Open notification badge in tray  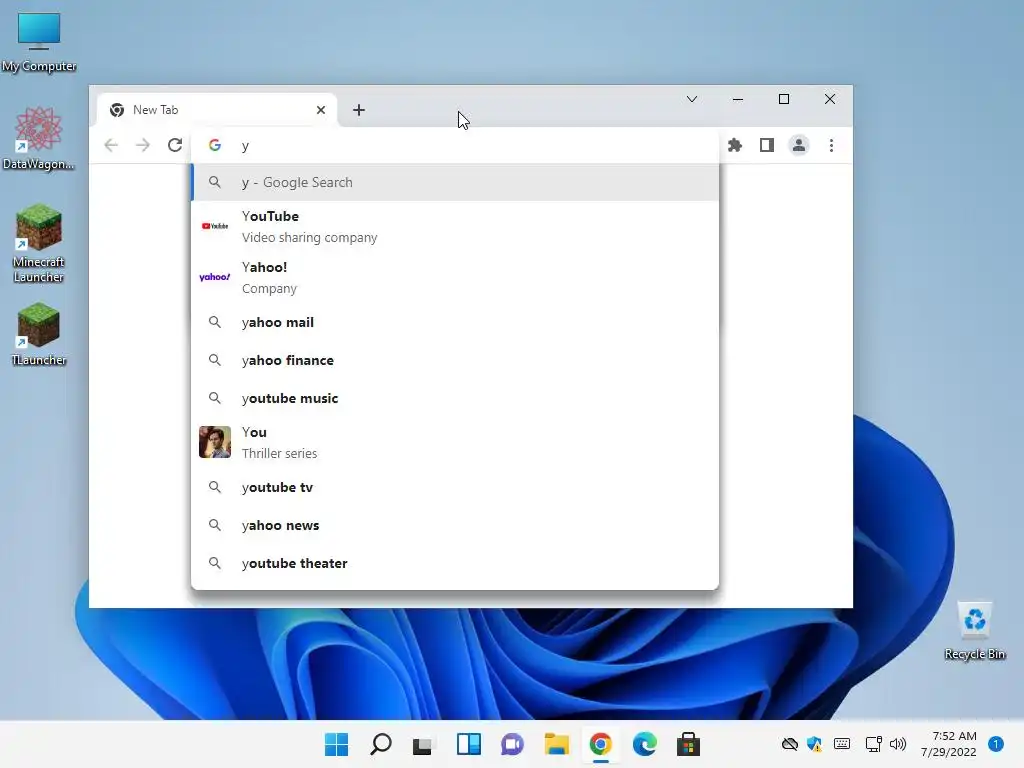(995, 744)
